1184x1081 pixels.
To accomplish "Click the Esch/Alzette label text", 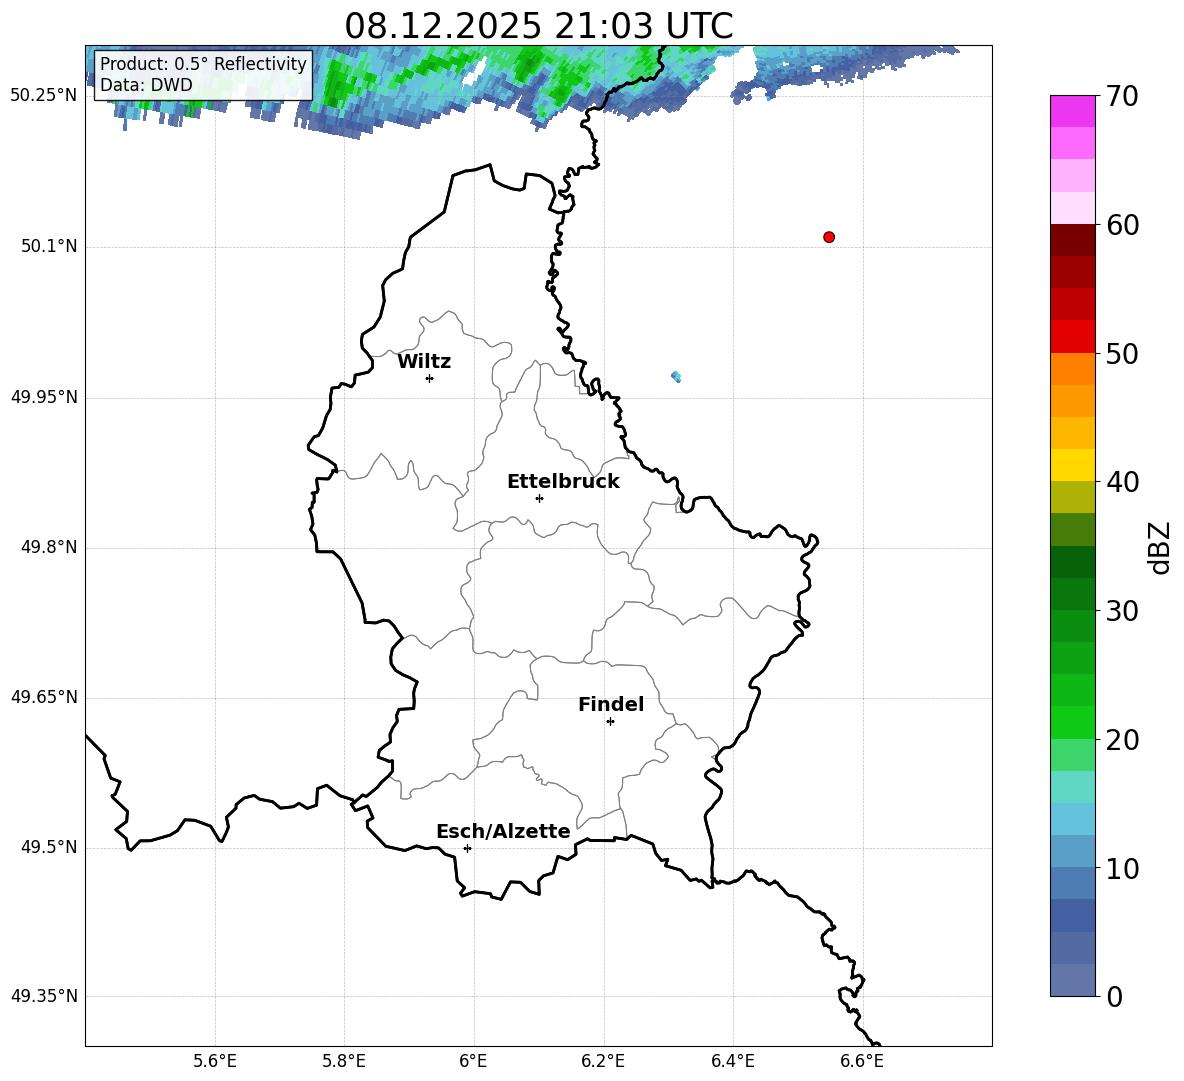I will pos(503,832).
